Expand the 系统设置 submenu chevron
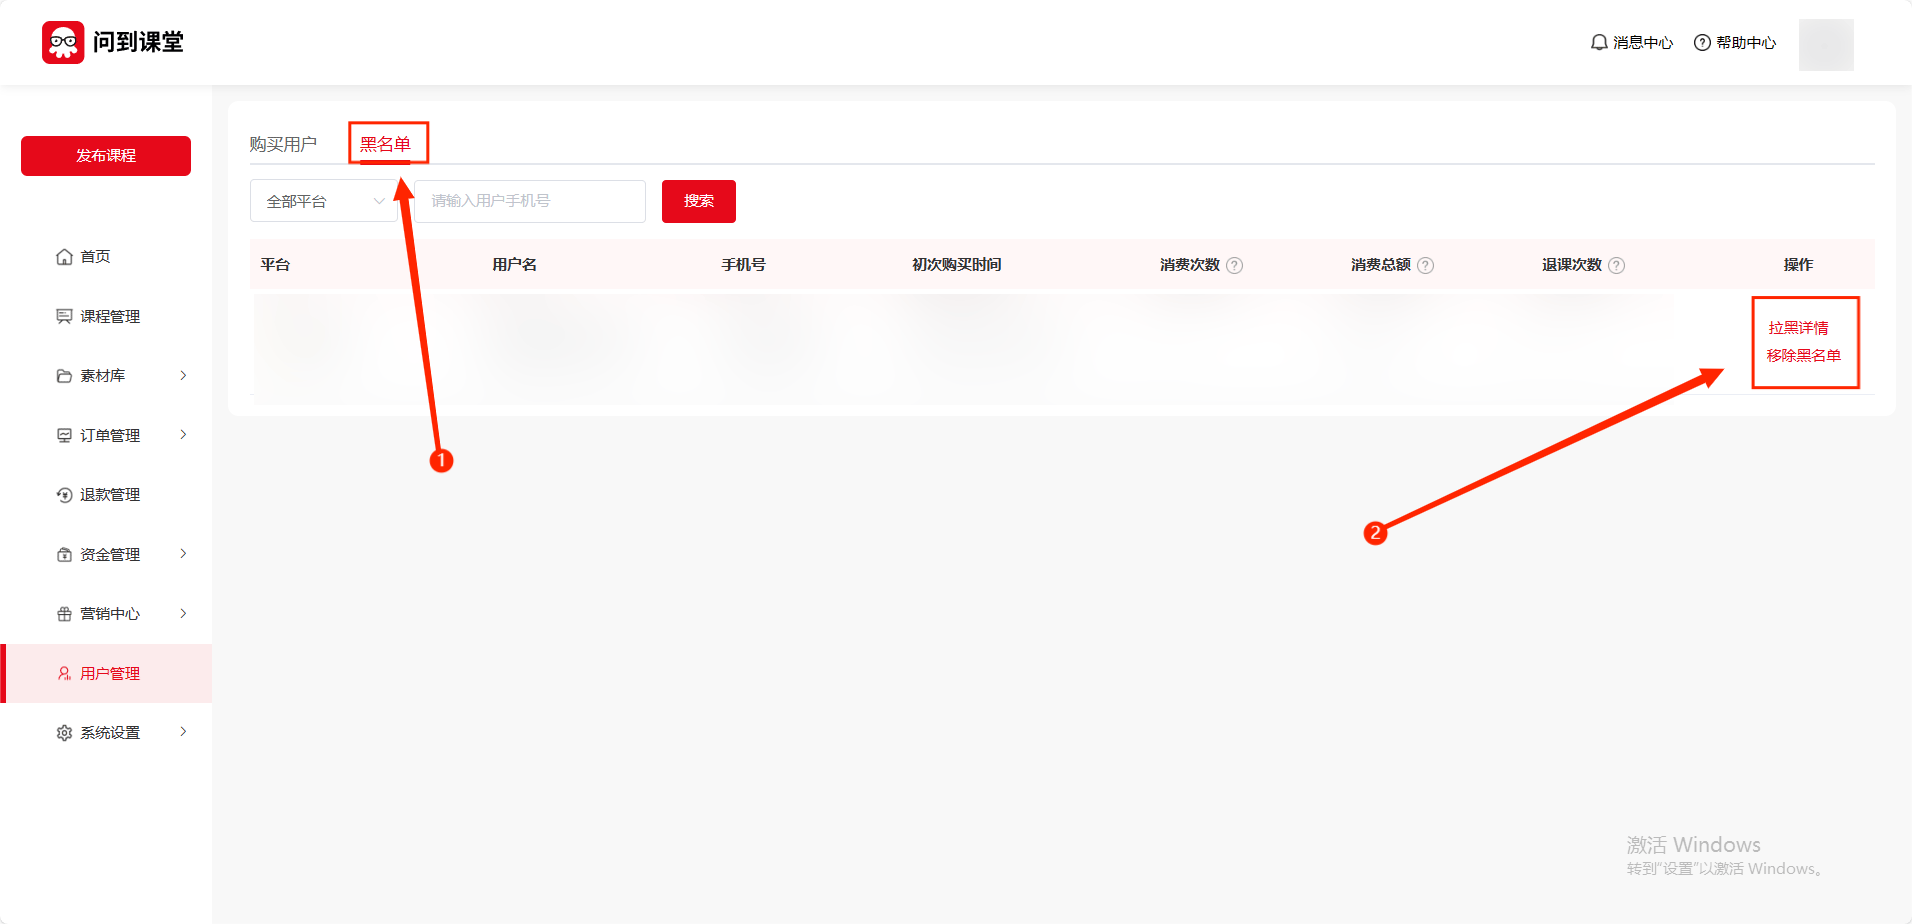1912x924 pixels. (x=183, y=731)
